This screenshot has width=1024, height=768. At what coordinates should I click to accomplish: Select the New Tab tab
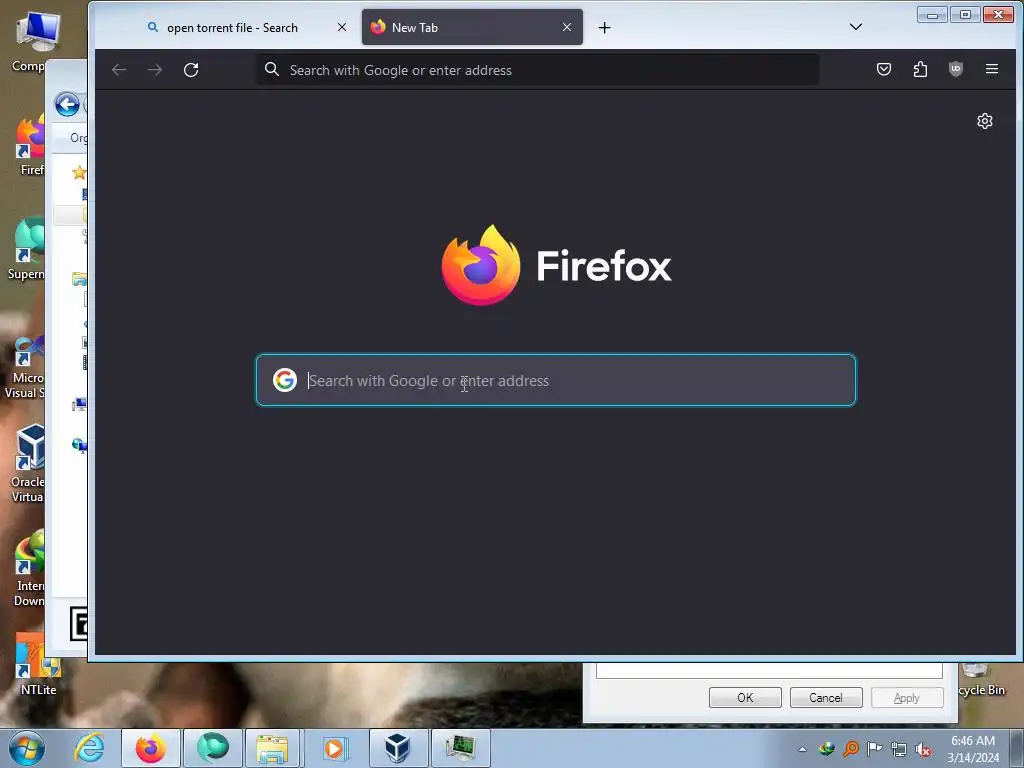click(472, 27)
